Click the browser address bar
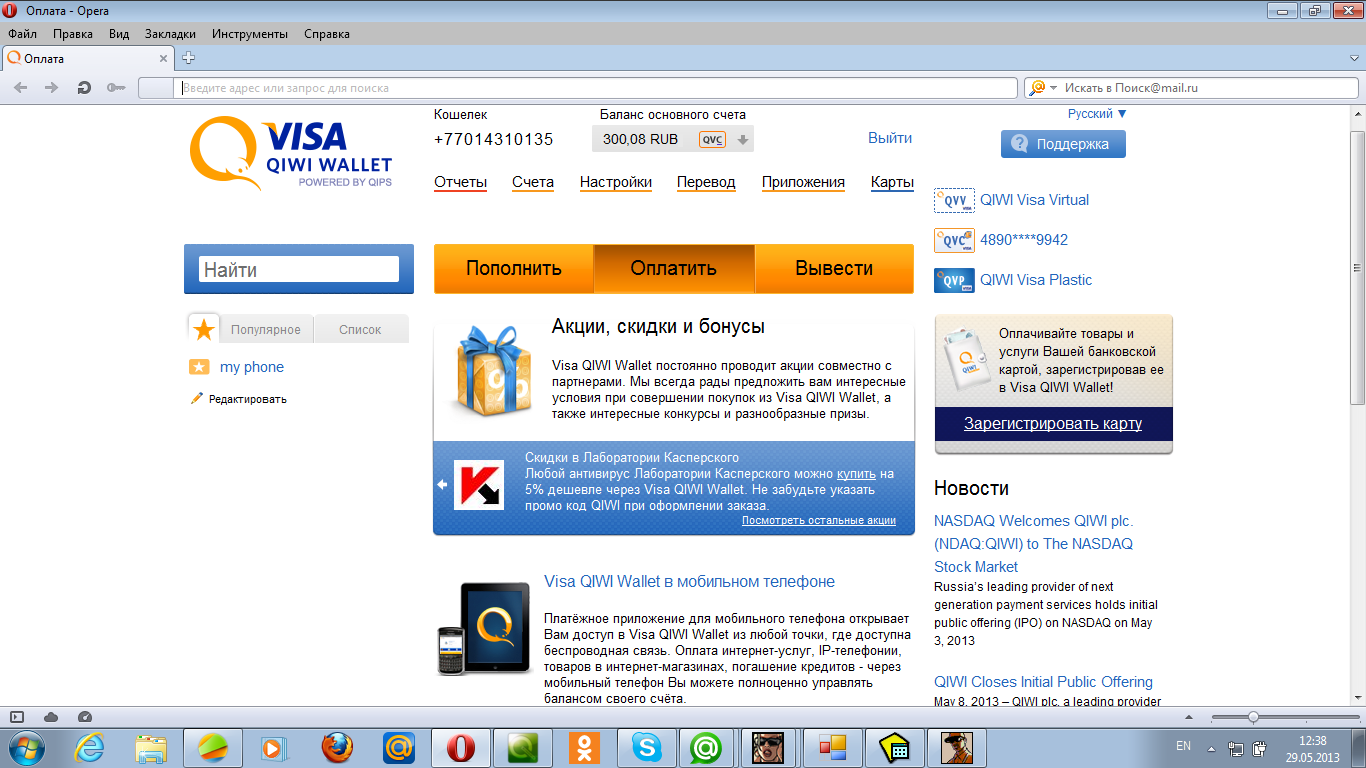The width and height of the screenshot is (1366, 768). [x=597, y=88]
